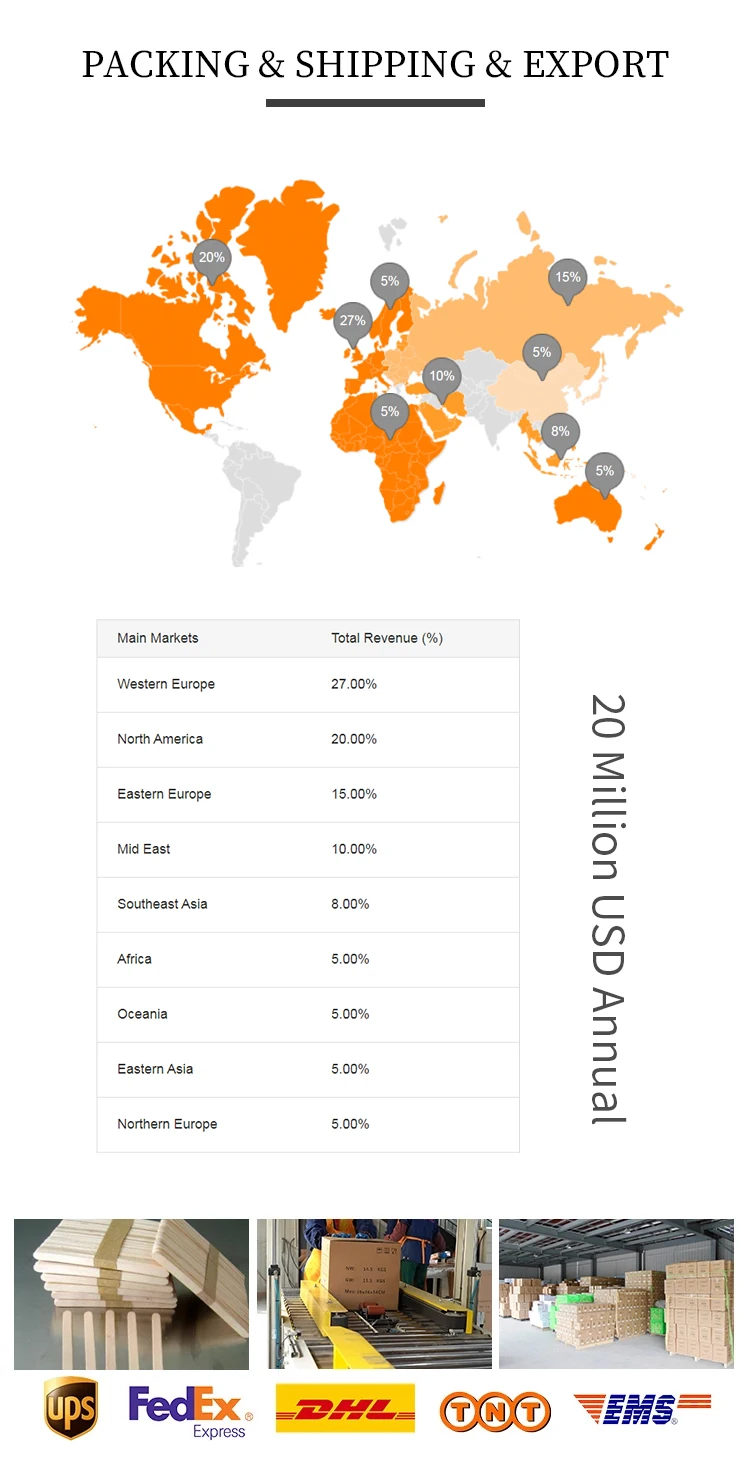The height and width of the screenshot is (1459, 750).
Task: Click the EMS logo
Action: 642,1408
